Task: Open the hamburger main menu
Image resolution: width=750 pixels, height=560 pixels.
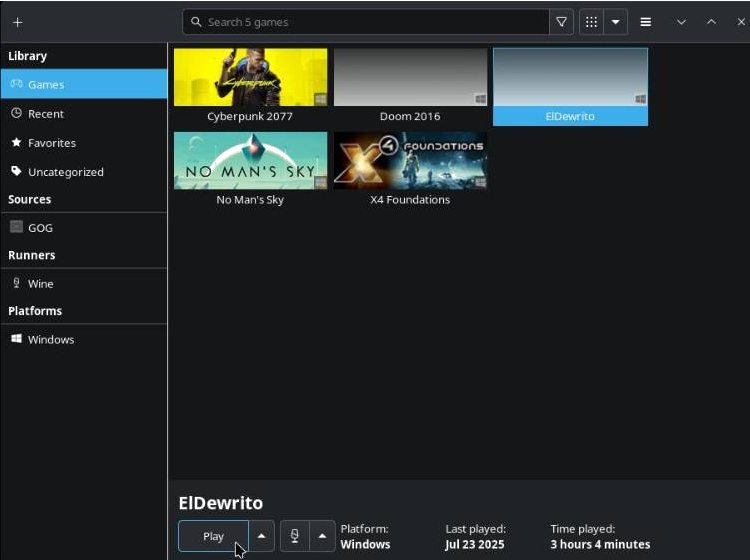Action: [646, 22]
